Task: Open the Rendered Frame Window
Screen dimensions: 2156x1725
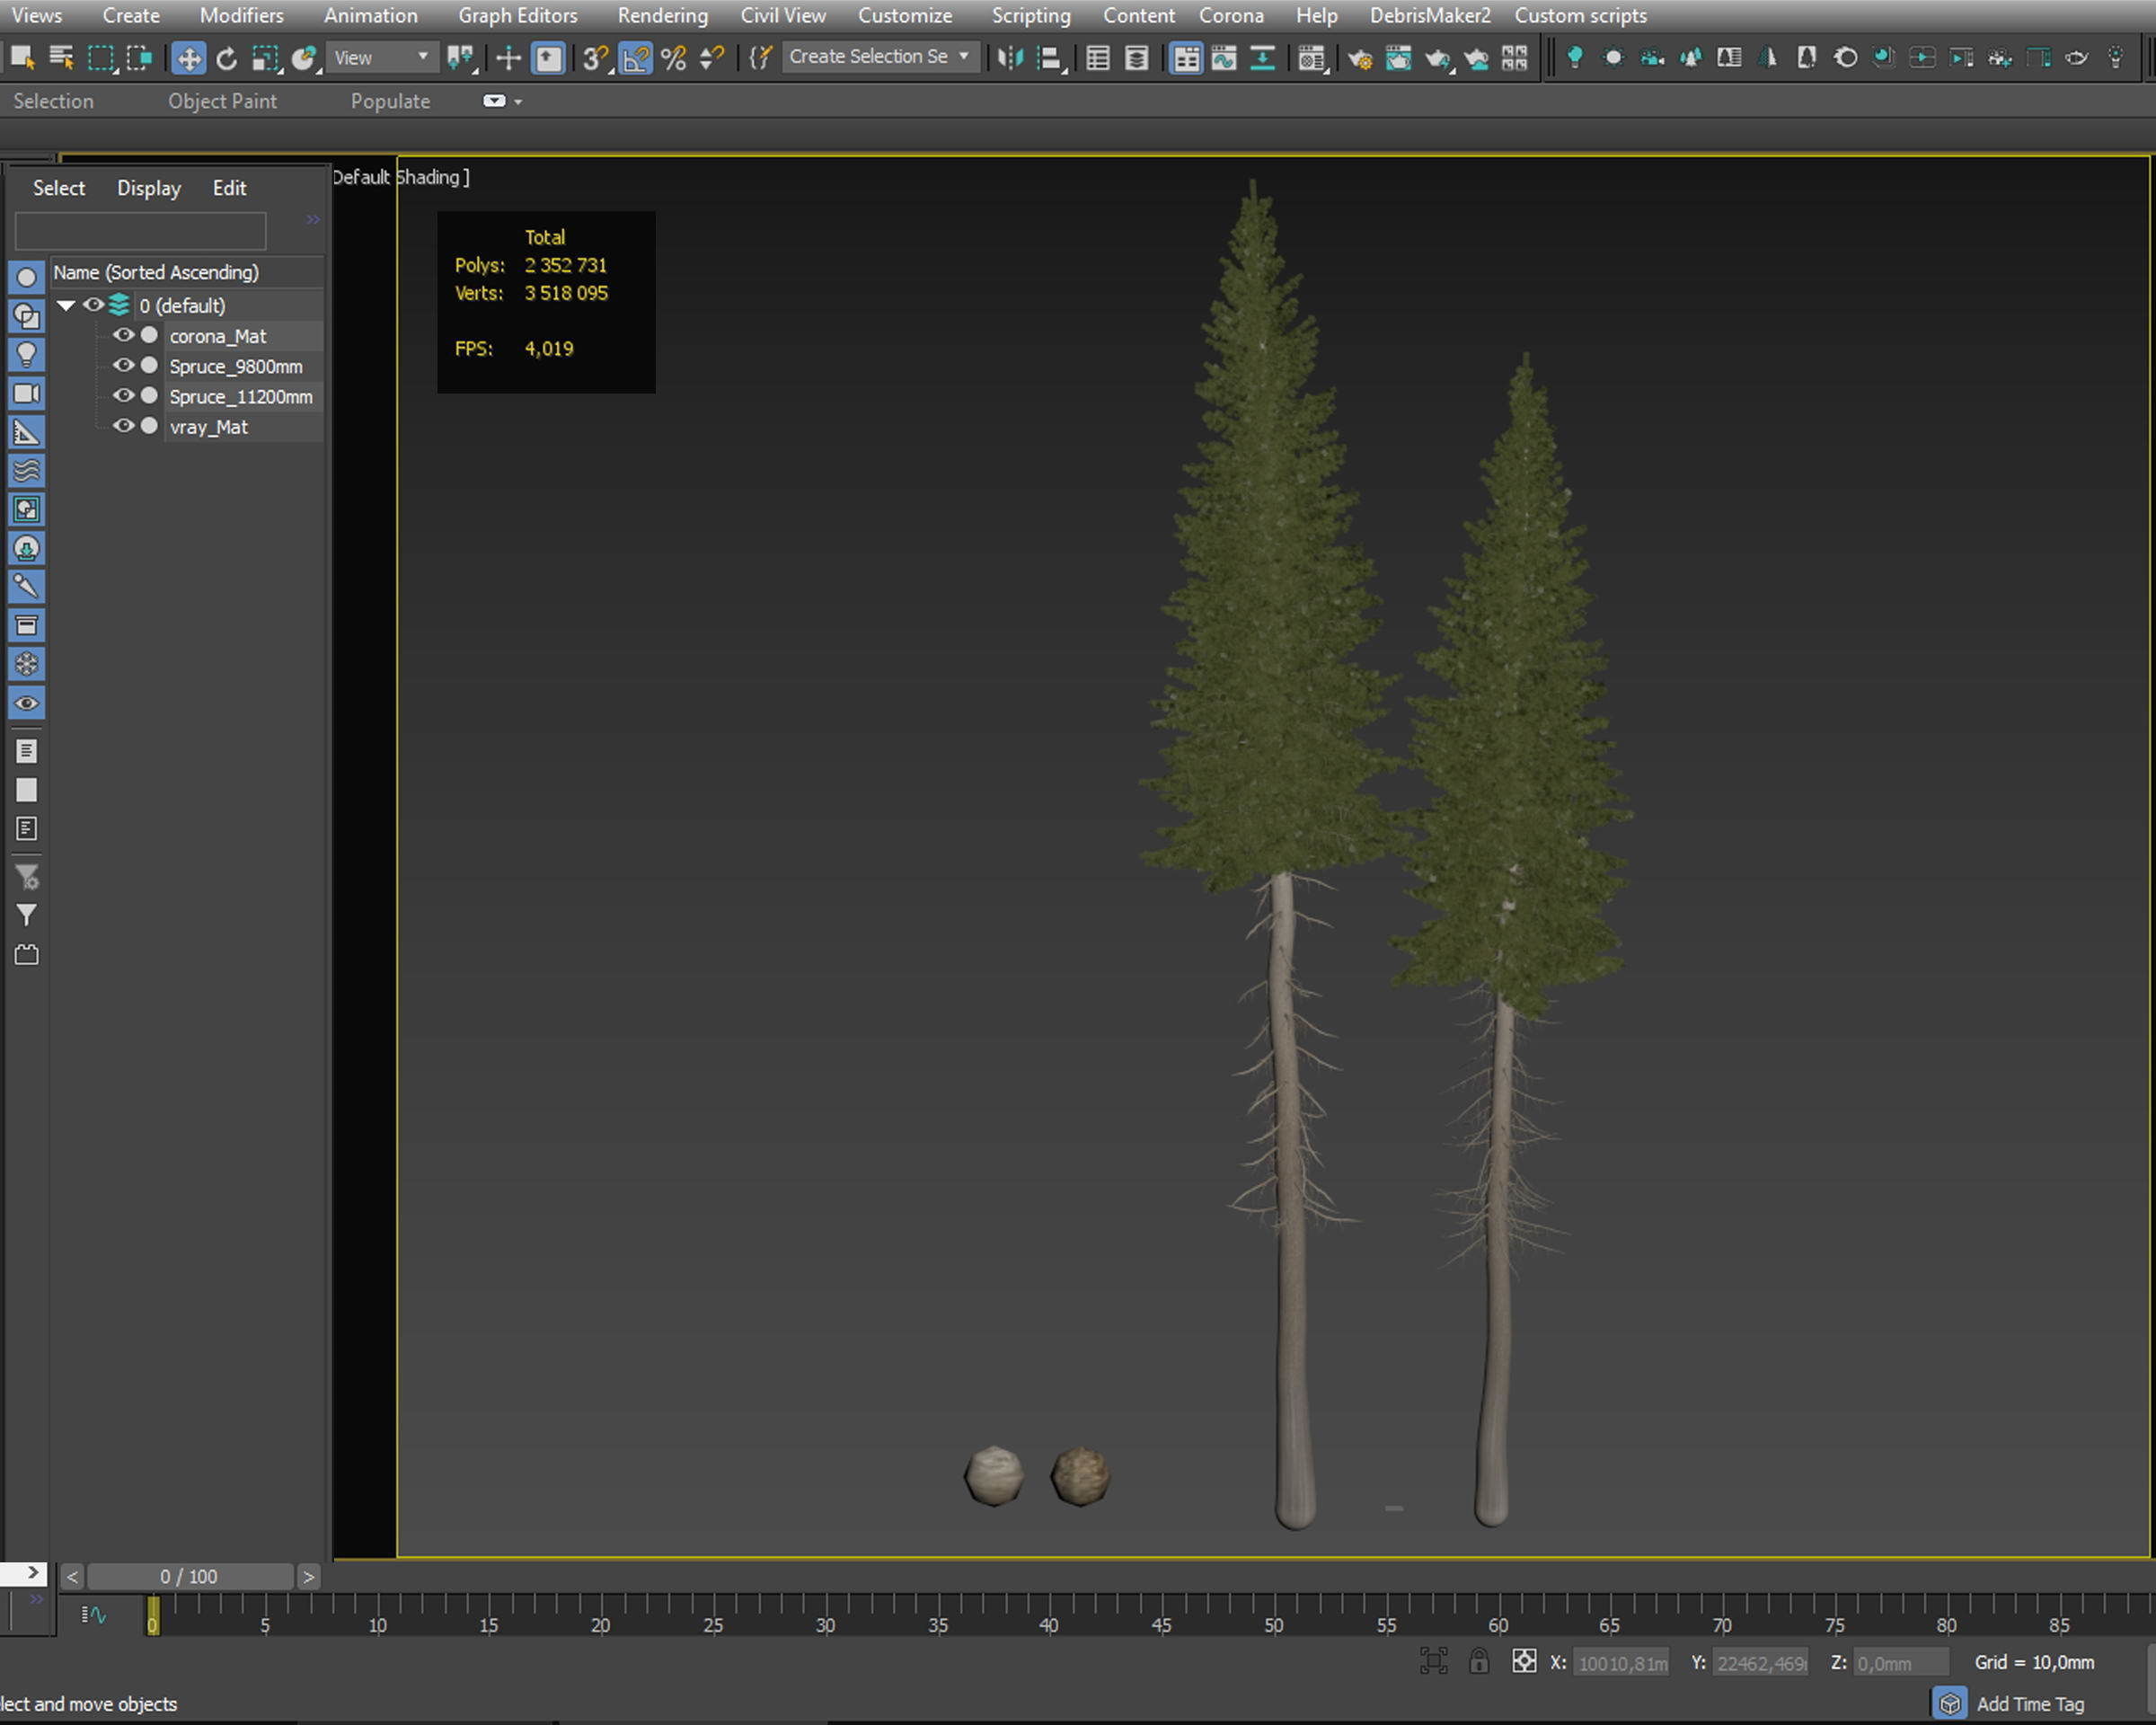Action: [1398, 58]
